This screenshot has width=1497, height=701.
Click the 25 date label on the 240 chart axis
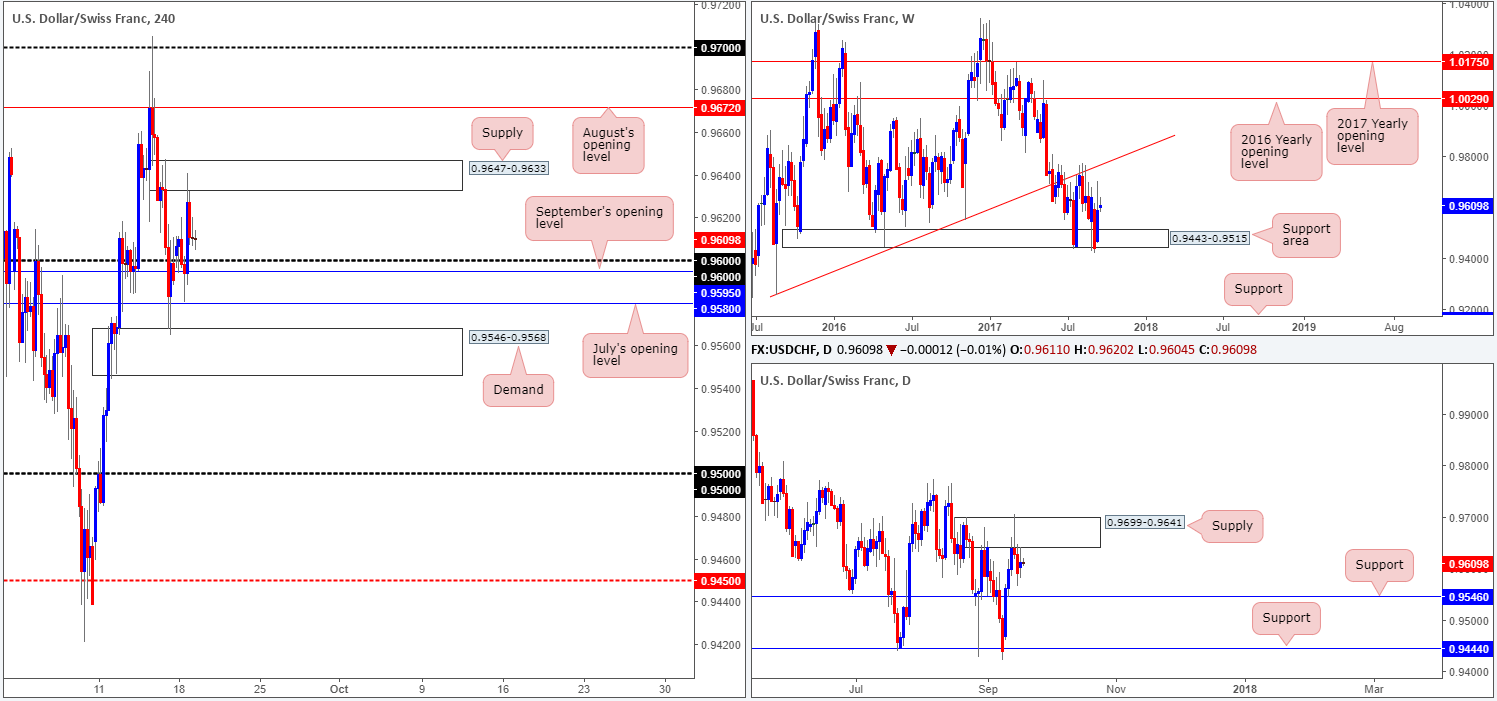point(260,689)
